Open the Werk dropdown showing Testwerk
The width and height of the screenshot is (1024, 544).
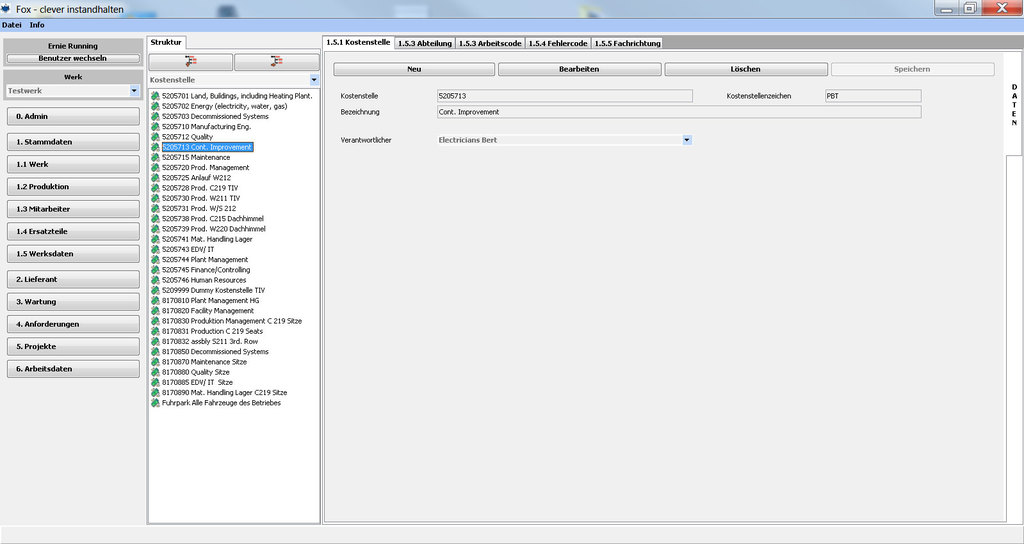point(134,91)
